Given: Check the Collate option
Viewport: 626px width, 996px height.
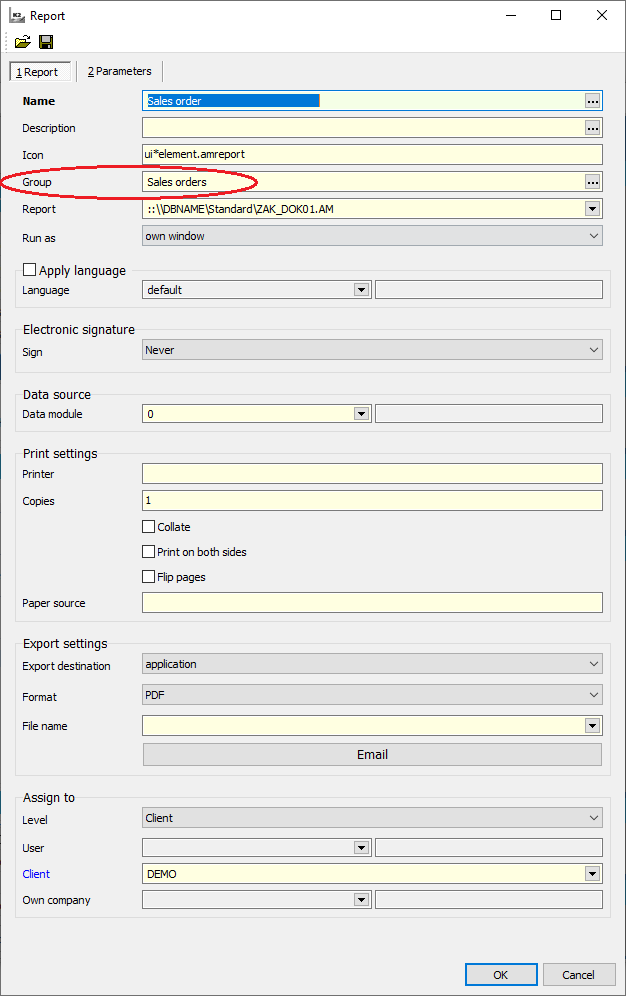Looking at the screenshot, I should (149, 527).
